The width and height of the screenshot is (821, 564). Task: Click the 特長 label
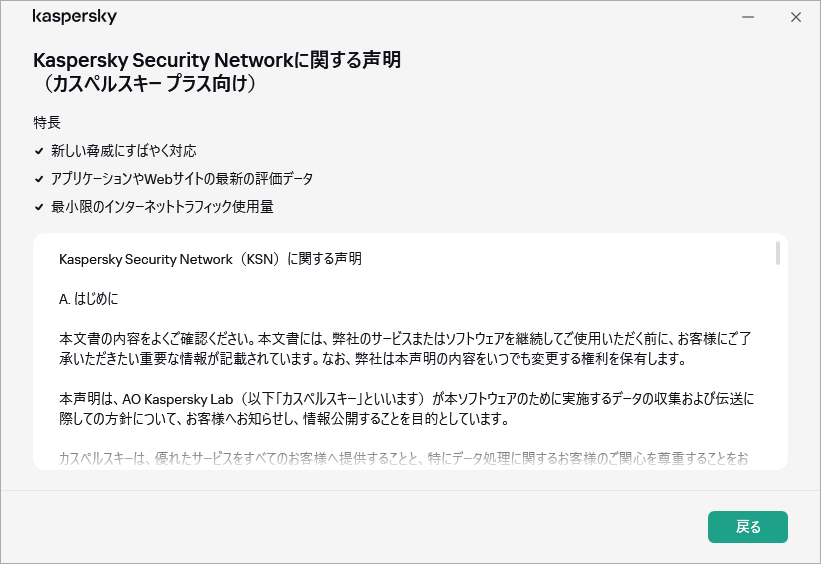point(47,123)
